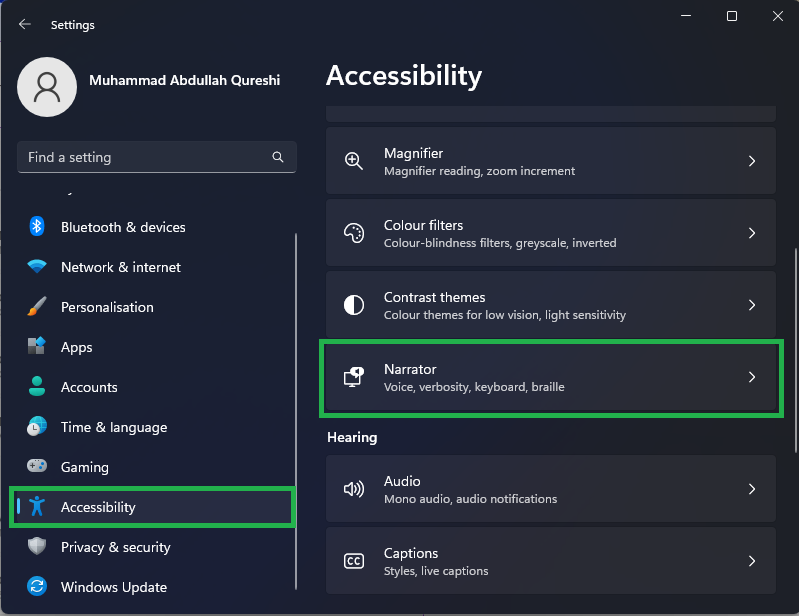Go back using the back arrow

(25, 24)
